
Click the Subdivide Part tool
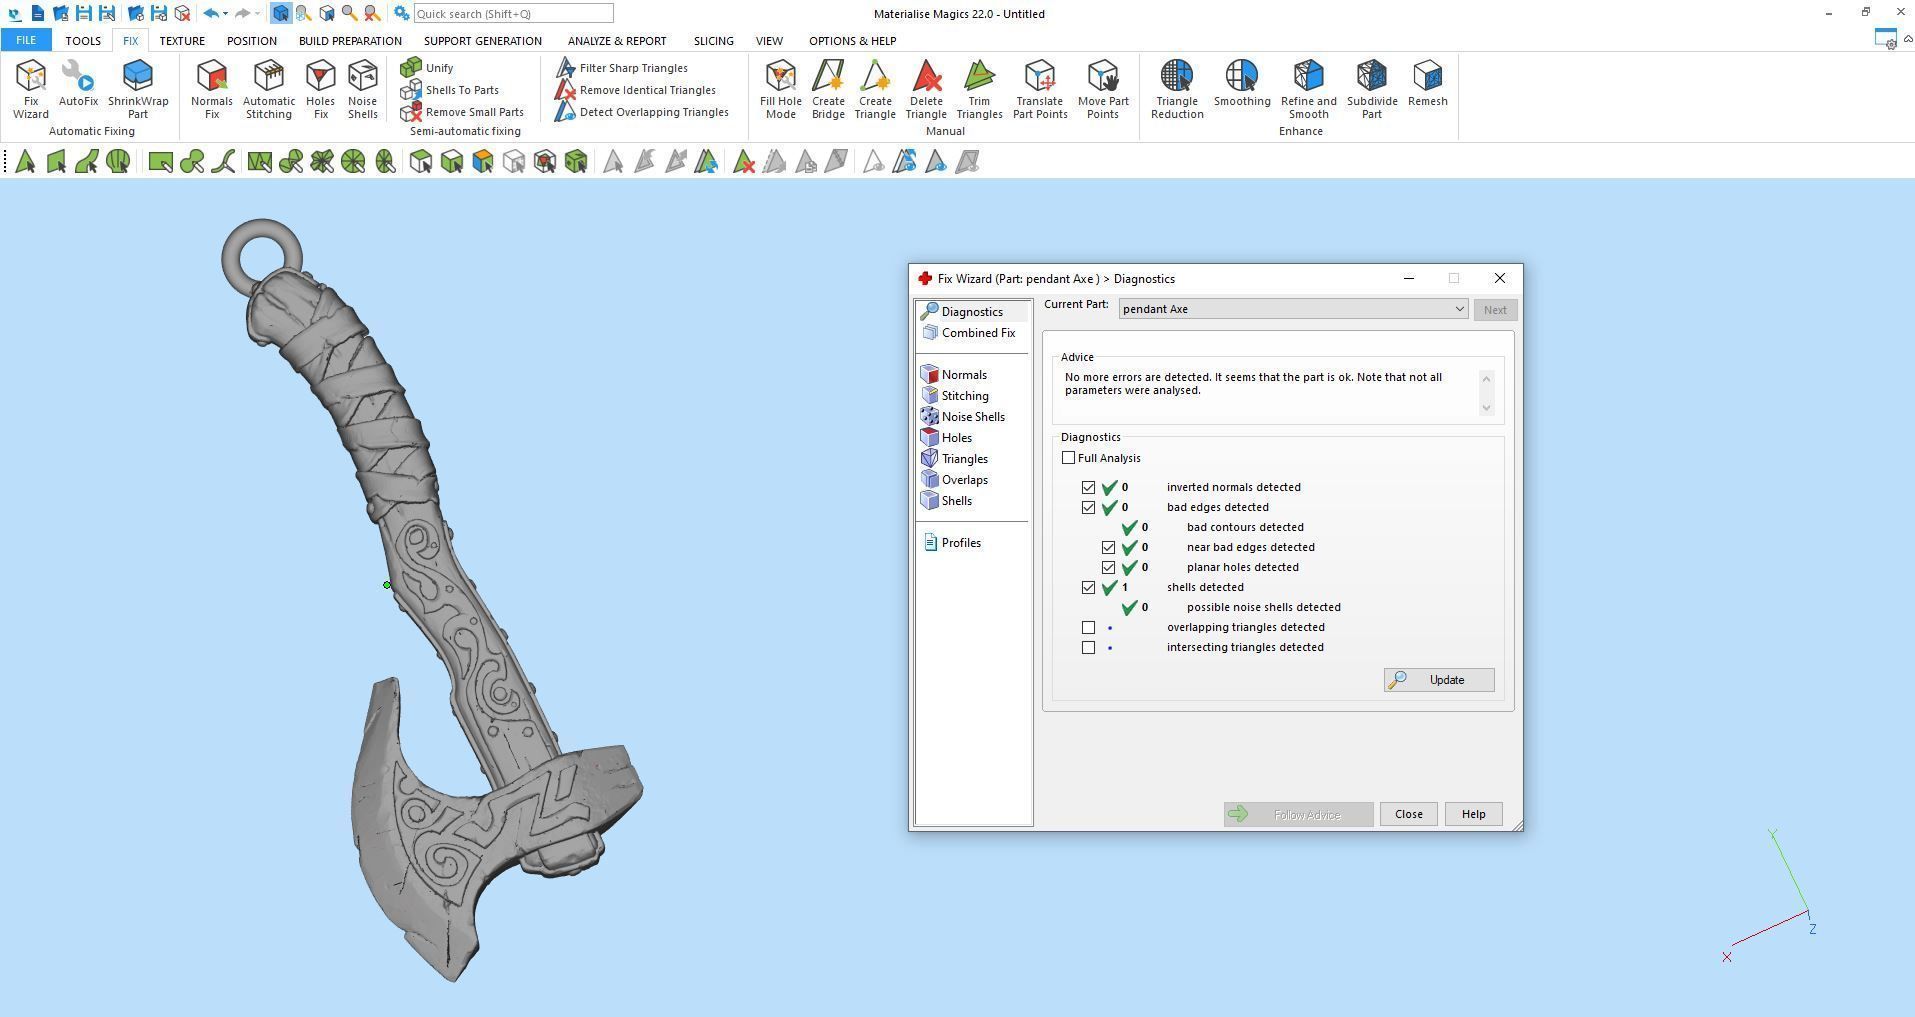pos(1372,89)
